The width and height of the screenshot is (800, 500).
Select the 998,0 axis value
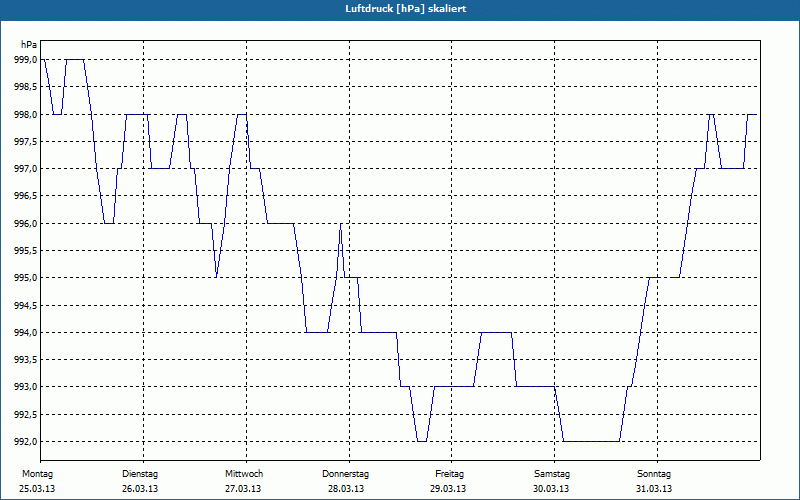(x=26, y=114)
